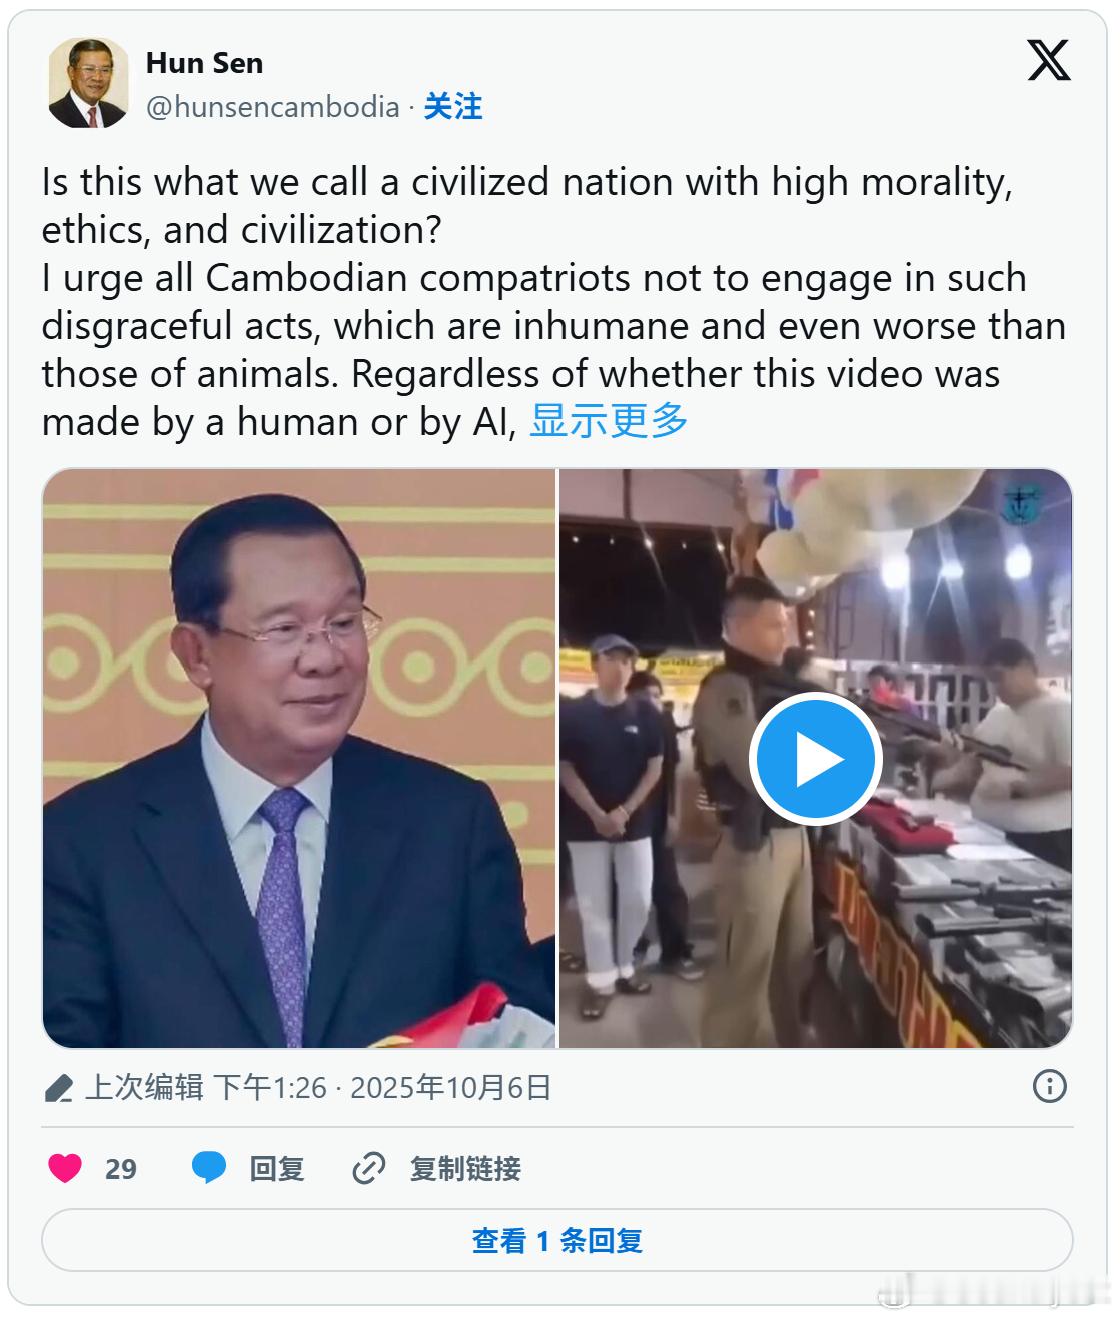Open the Hun Sen display name
Screen dimensions: 1120x1320
click(x=205, y=63)
